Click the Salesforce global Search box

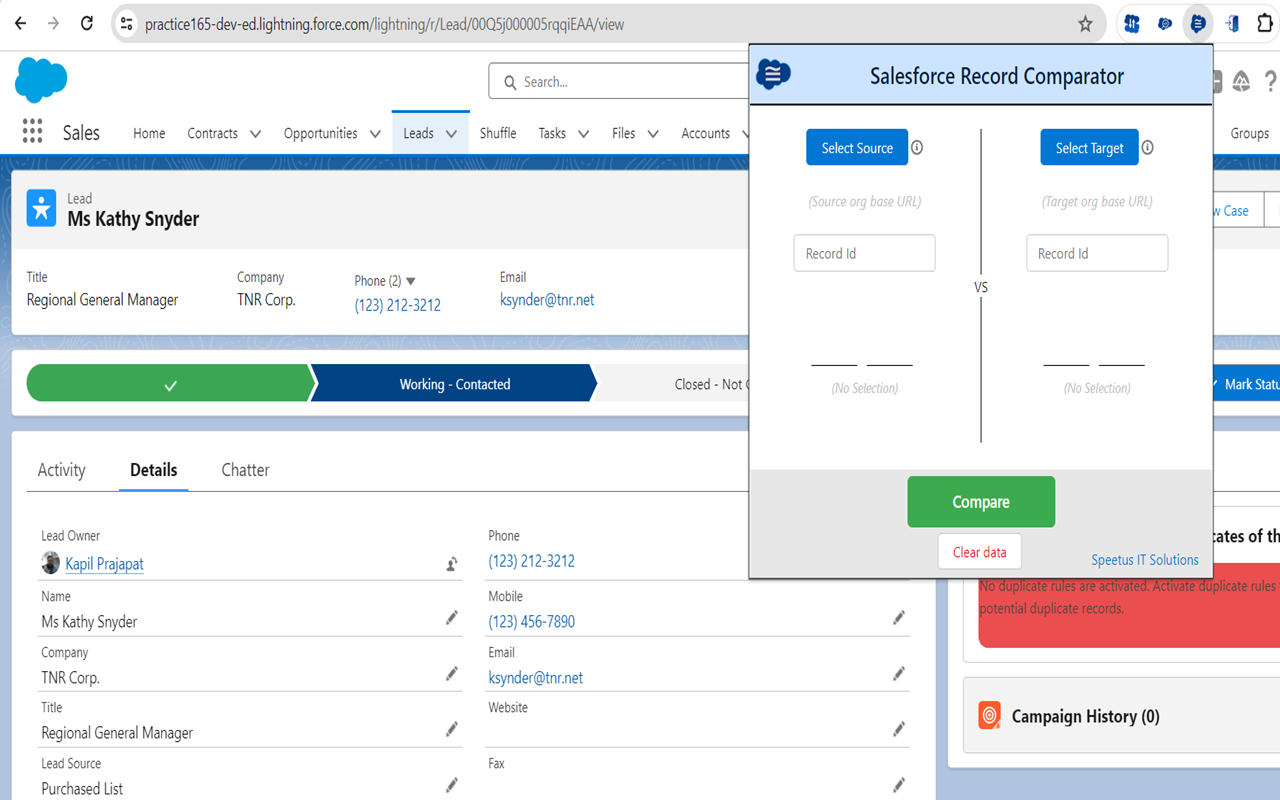coord(618,82)
